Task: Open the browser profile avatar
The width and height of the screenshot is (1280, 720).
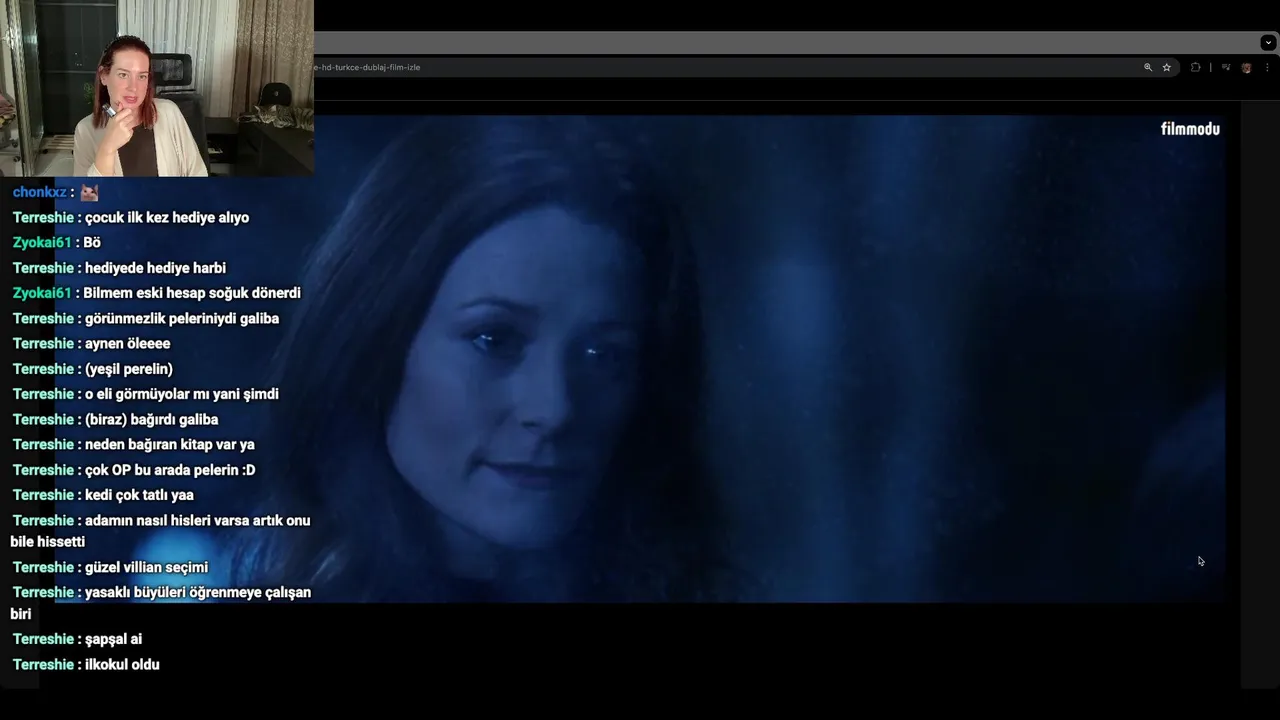Action: [x=1246, y=67]
